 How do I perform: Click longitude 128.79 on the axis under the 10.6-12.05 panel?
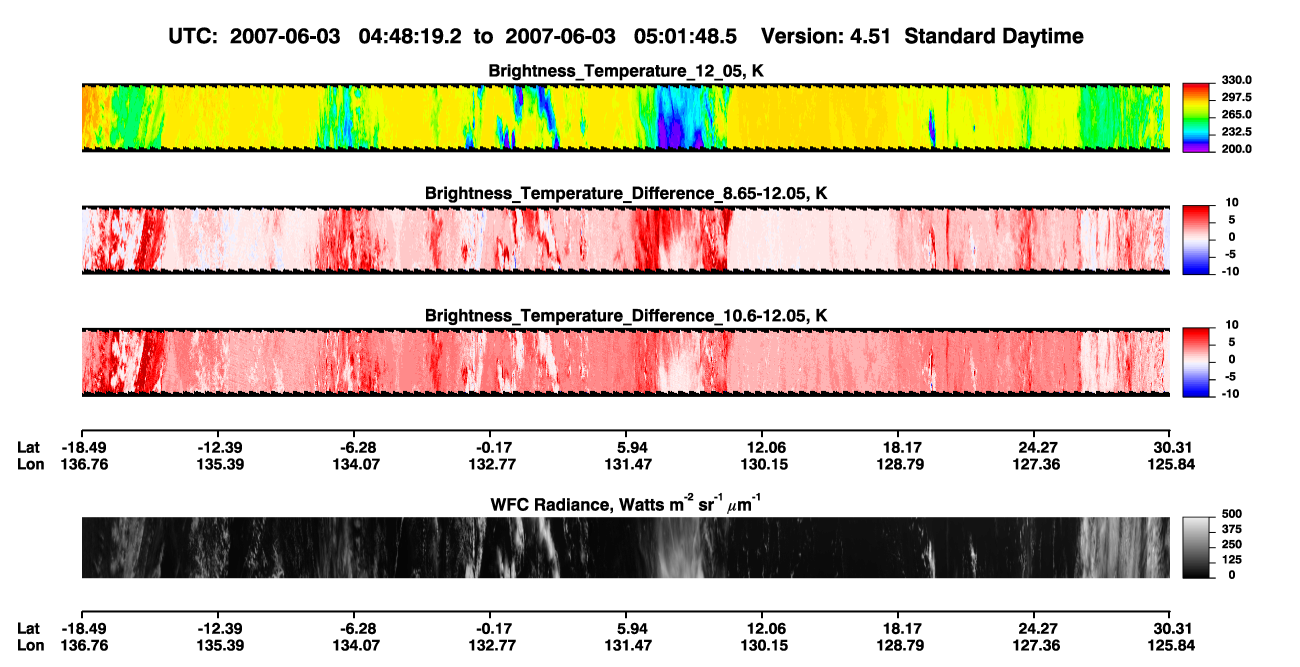[x=903, y=464]
